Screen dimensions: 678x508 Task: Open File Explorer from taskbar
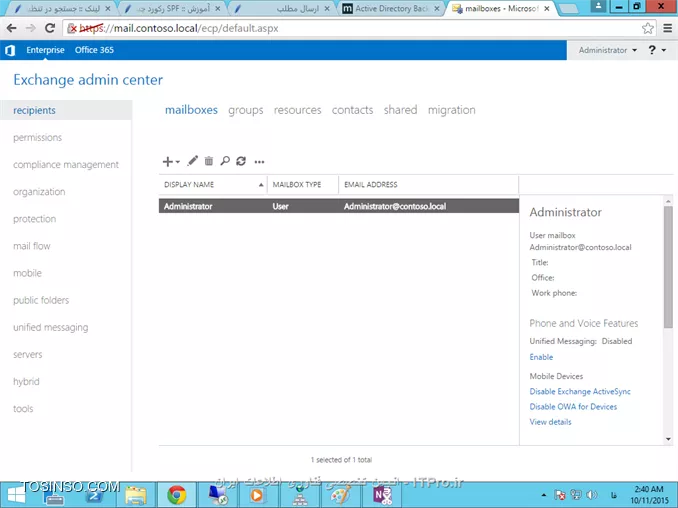[136, 495]
